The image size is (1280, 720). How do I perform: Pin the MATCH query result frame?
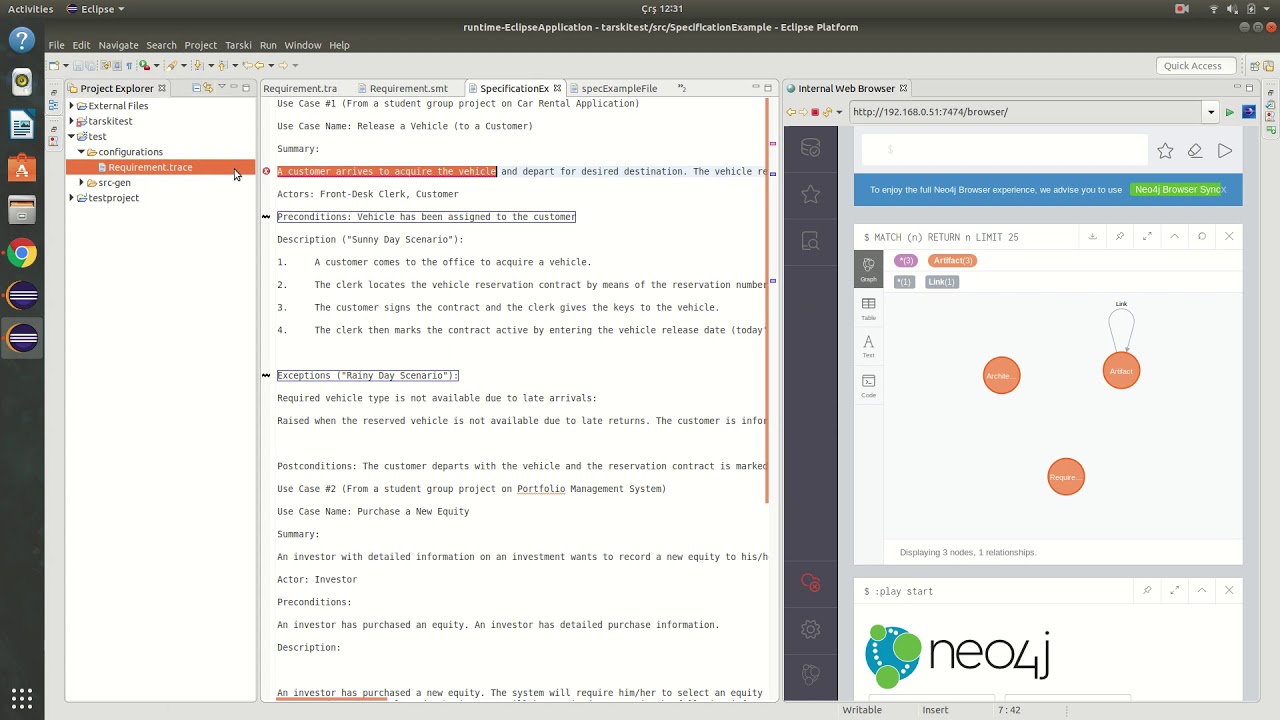coord(1120,237)
